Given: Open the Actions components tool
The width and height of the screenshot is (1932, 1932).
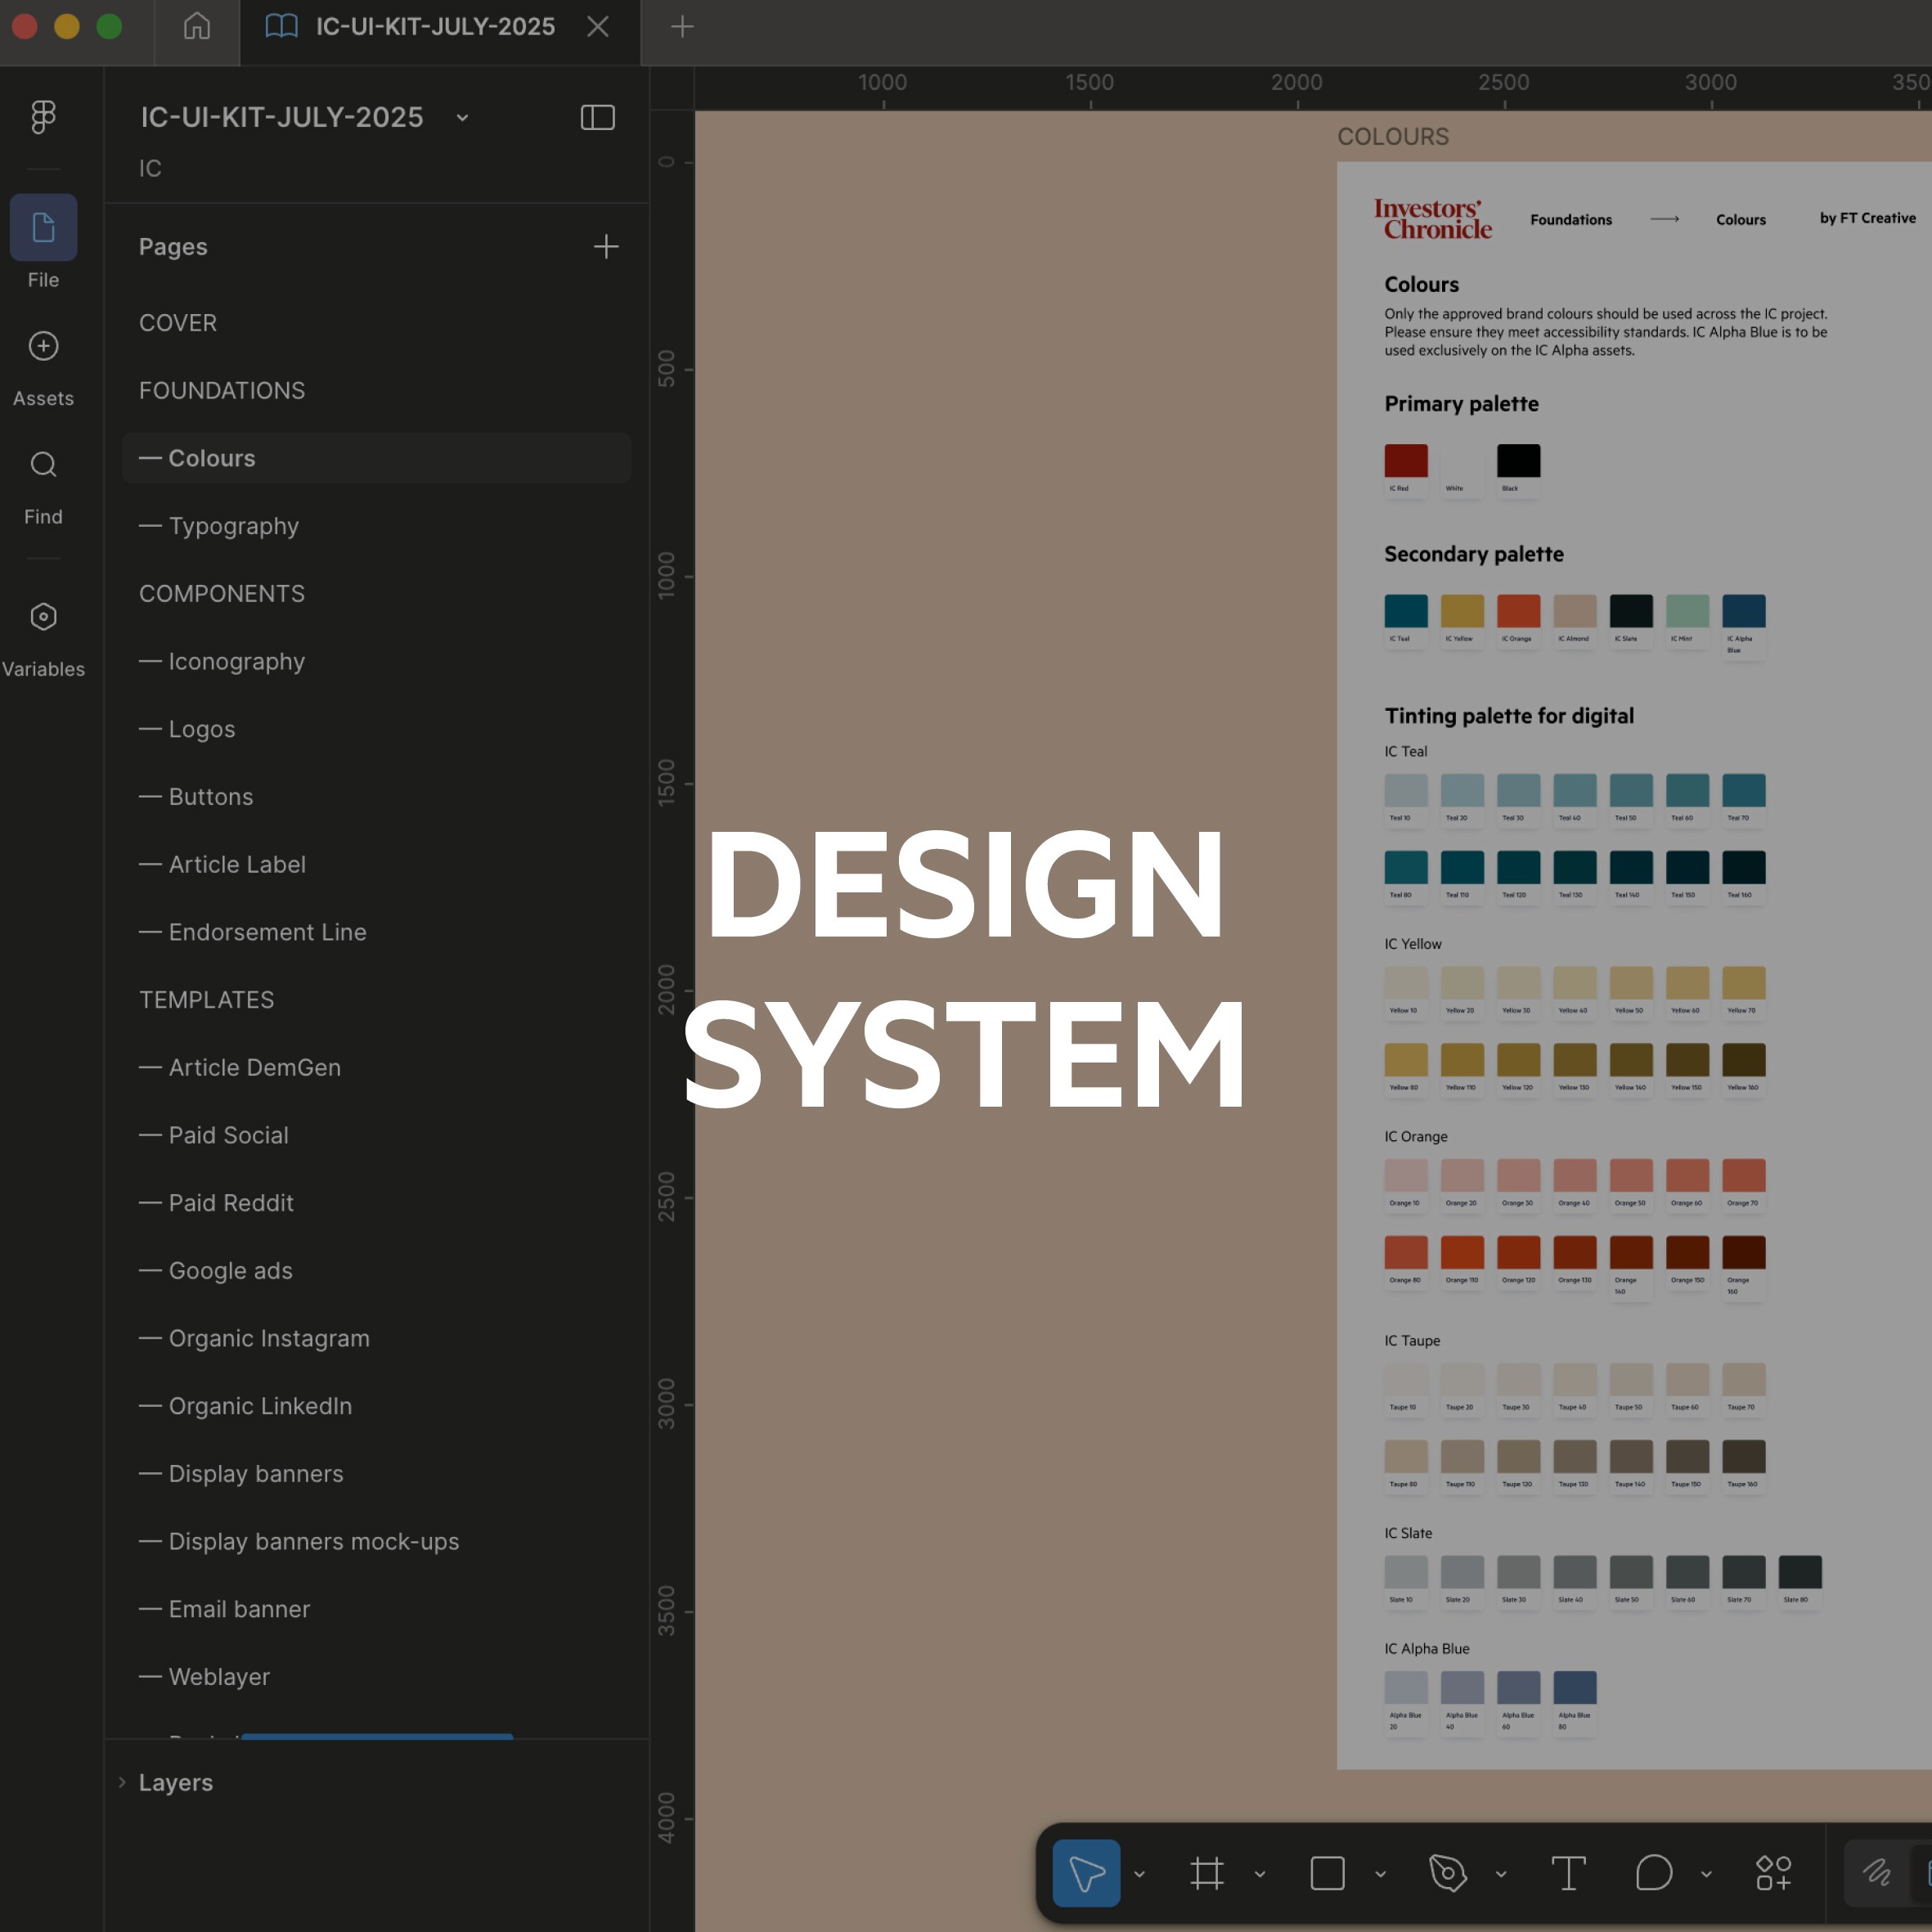Looking at the screenshot, I should 1773,1873.
